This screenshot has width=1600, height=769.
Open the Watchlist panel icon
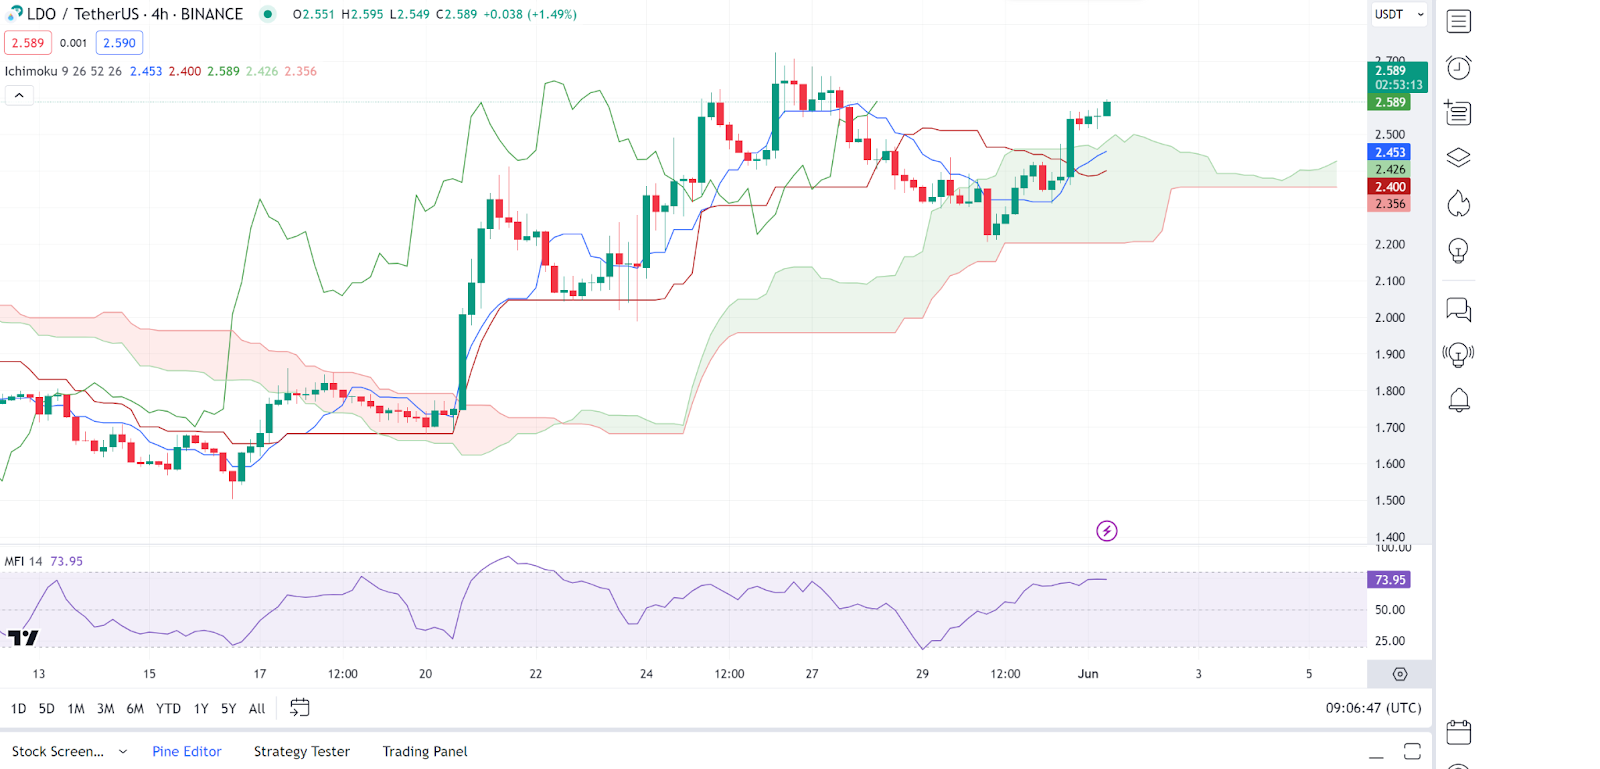pos(1459,21)
